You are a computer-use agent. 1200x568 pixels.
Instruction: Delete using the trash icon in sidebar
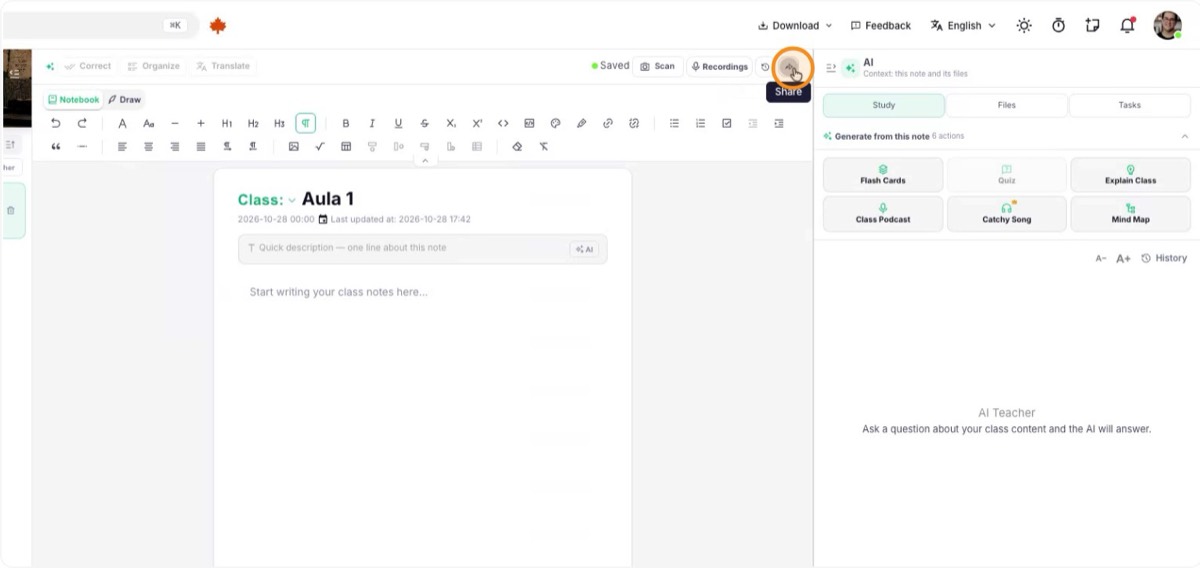[11, 210]
